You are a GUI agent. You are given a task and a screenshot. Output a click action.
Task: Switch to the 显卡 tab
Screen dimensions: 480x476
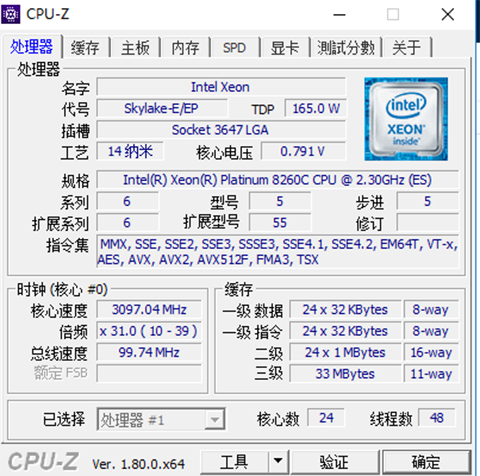[x=285, y=48]
